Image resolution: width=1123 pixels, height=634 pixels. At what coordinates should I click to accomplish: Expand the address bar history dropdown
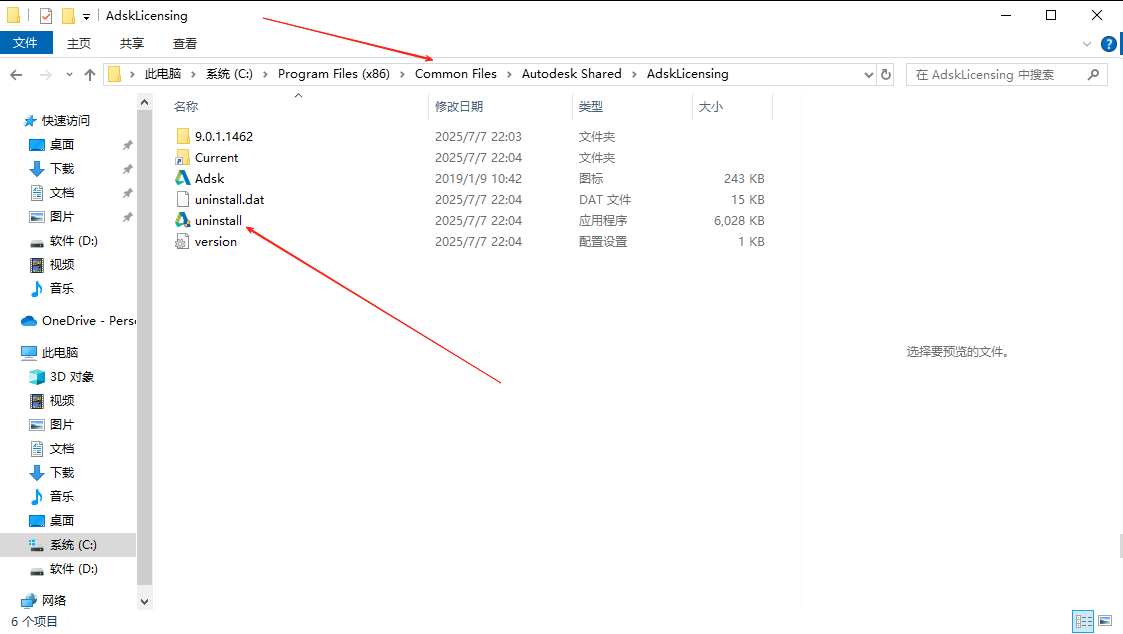(868, 75)
